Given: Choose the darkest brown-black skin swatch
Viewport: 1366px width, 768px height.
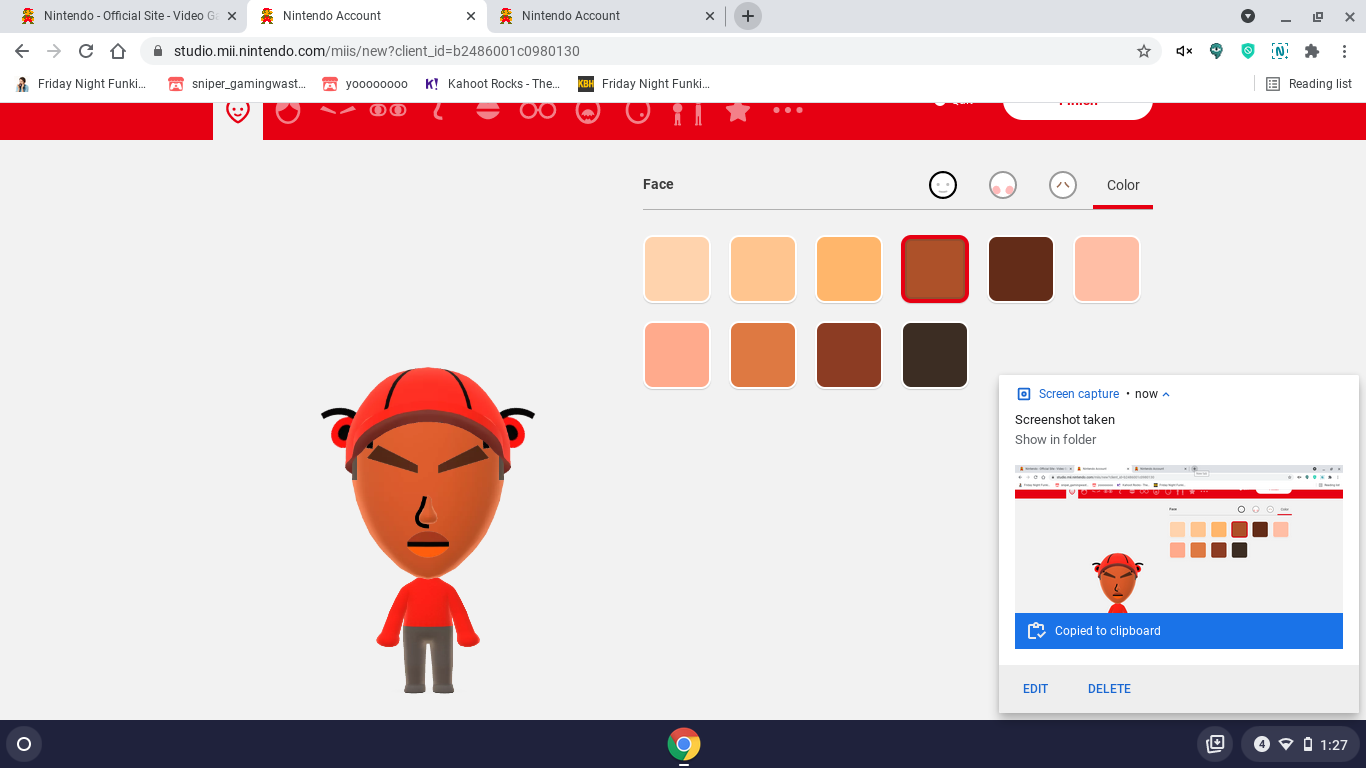Looking at the screenshot, I should coord(935,355).
